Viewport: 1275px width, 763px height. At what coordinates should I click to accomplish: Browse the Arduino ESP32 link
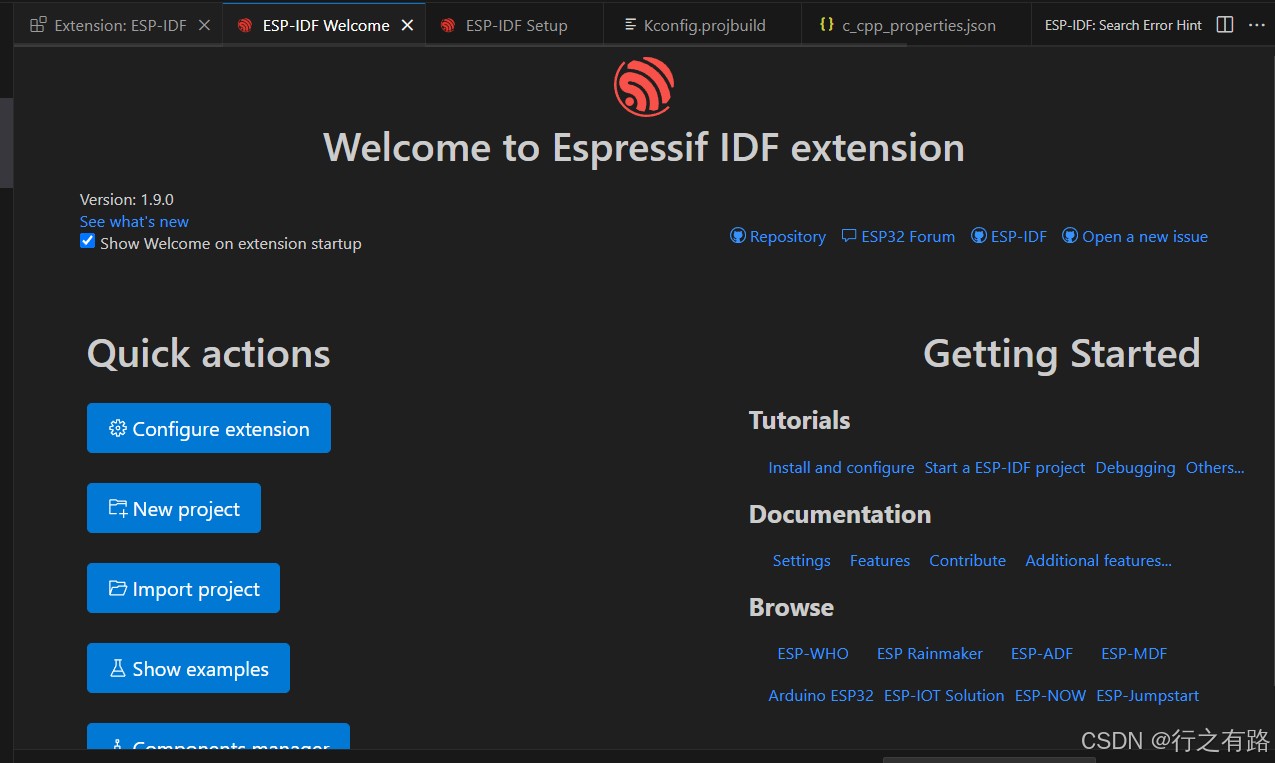[821, 695]
